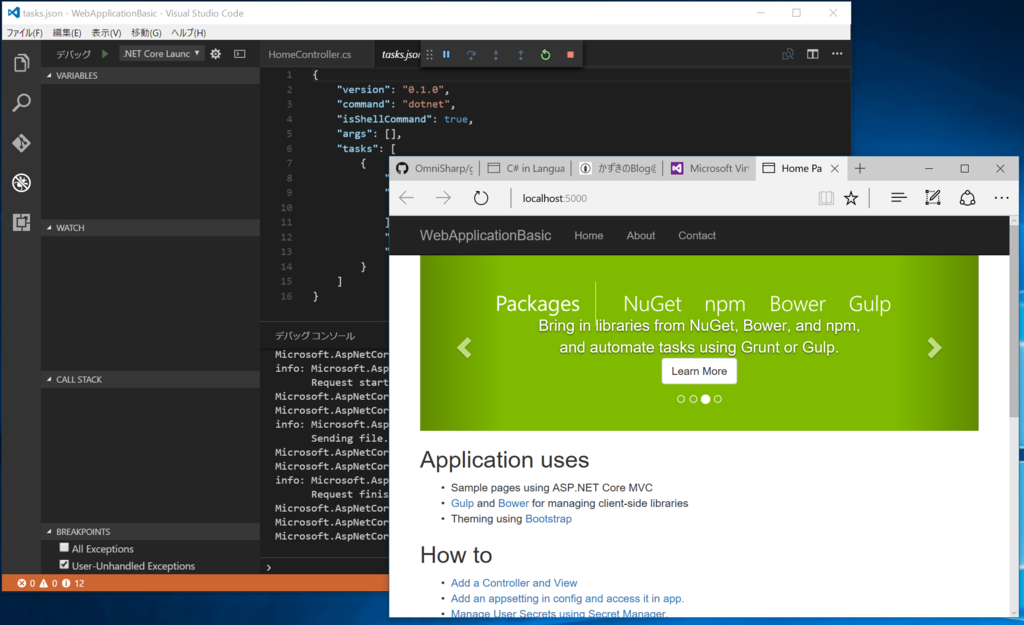Switch to the Microsoft Virtual browser tab
The image size is (1024, 625).
(710, 168)
